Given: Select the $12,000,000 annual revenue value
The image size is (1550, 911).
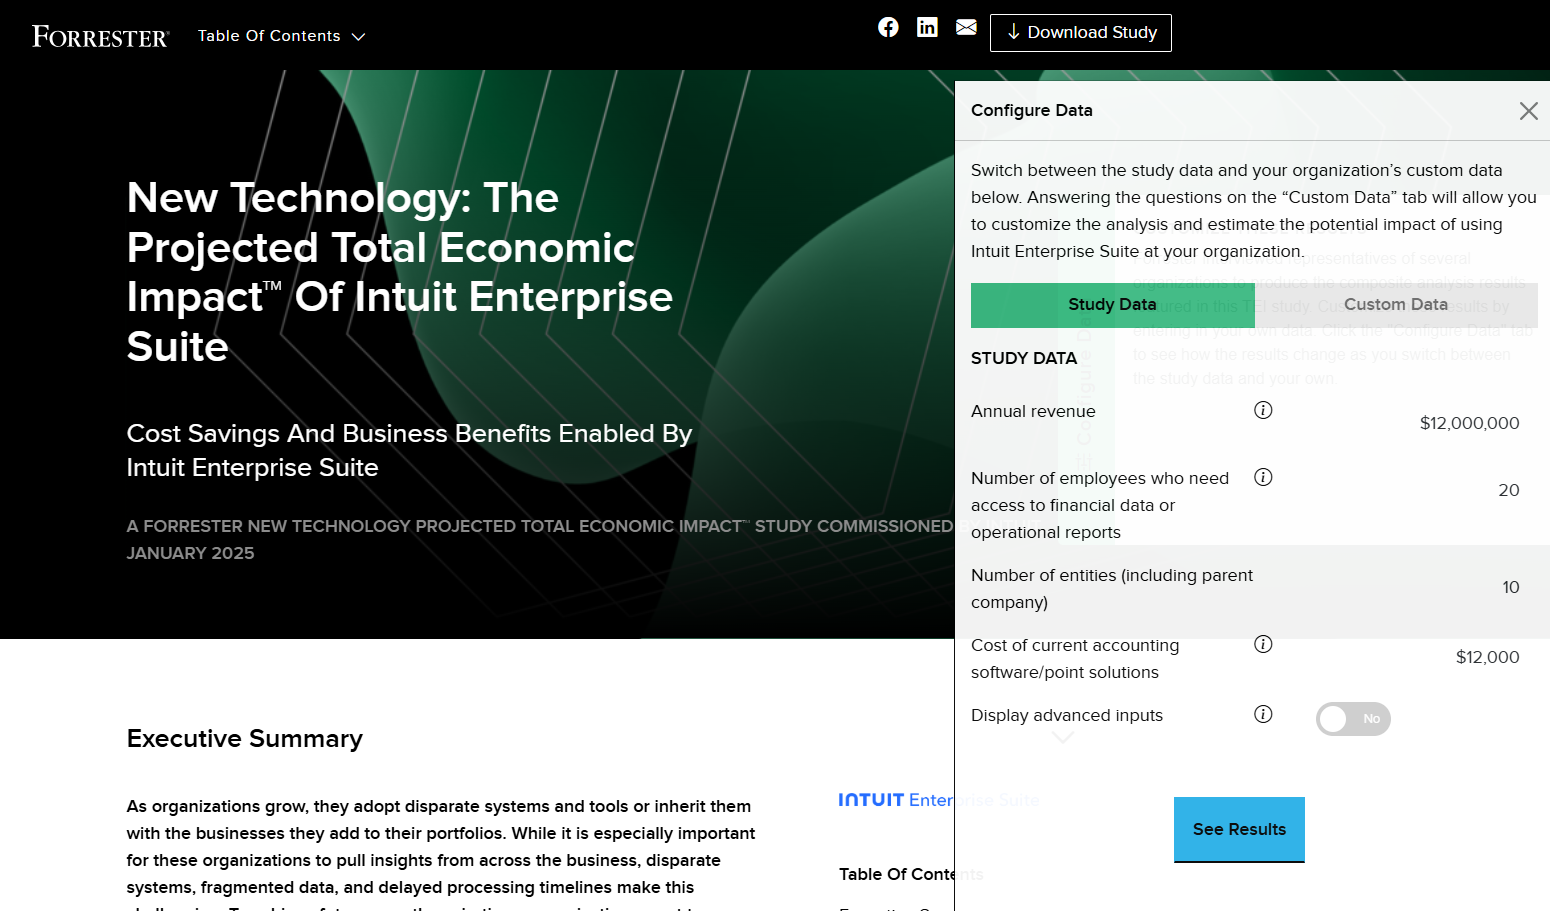Looking at the screenshot, I should tap(1469, 423).
